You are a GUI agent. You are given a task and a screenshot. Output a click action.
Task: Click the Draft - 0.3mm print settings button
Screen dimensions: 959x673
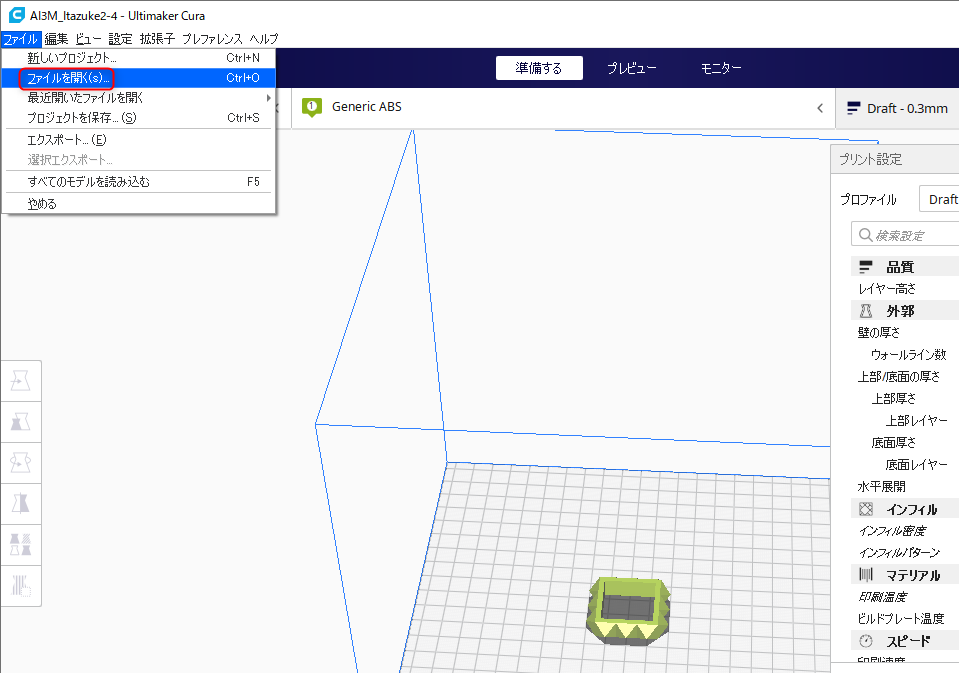point(898,108)
